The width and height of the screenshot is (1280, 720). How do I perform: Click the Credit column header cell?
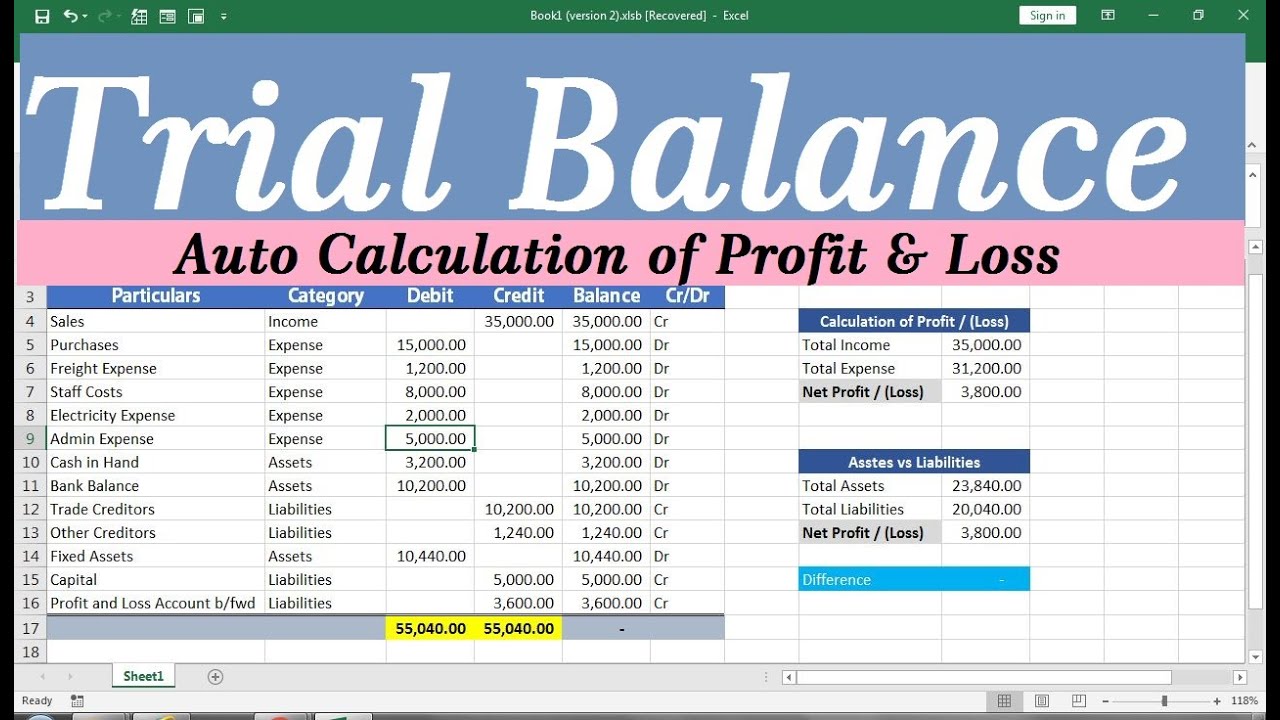point(518,296)
